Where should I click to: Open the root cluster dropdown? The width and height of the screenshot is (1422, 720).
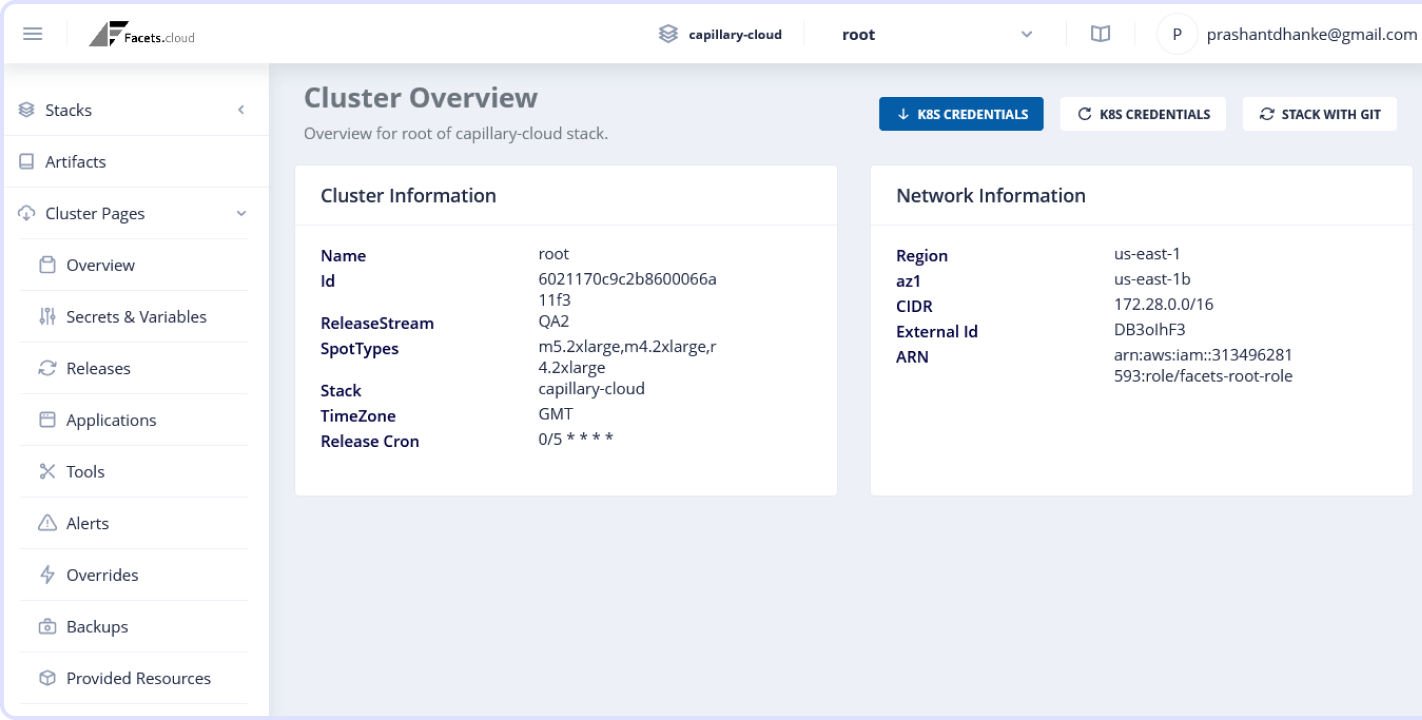coord(937,34)
